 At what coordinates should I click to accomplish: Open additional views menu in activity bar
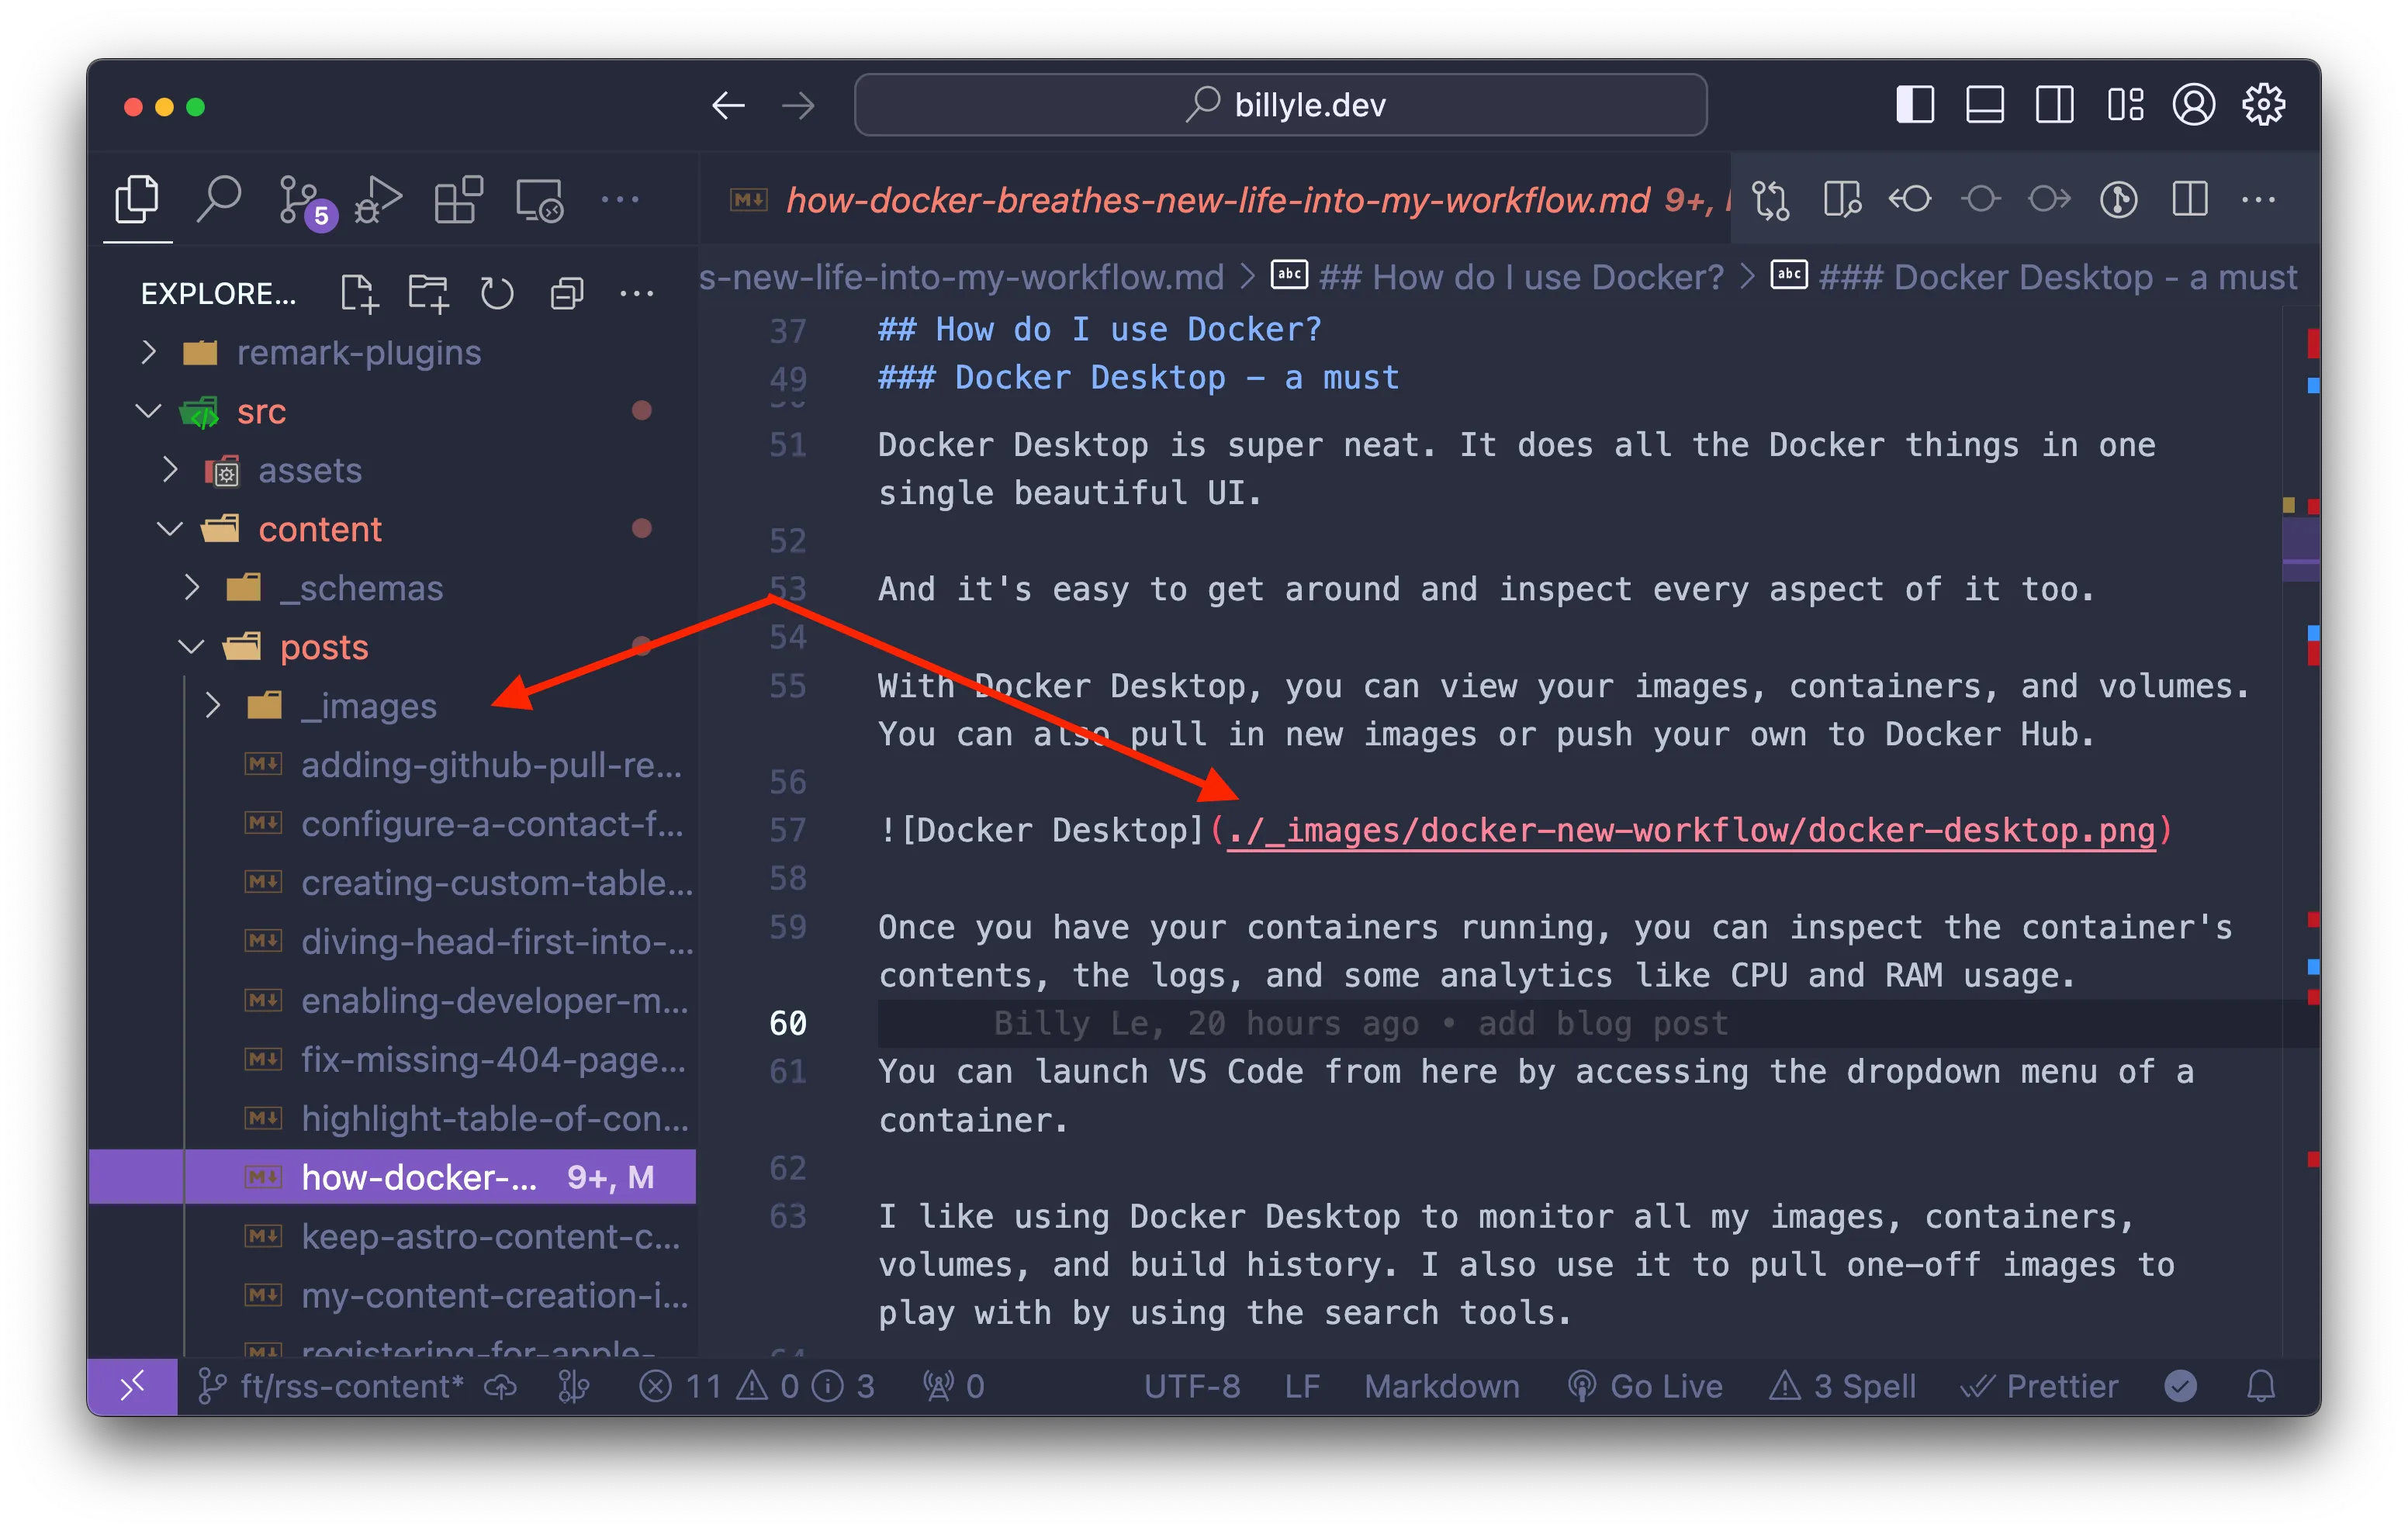(619, 199)
